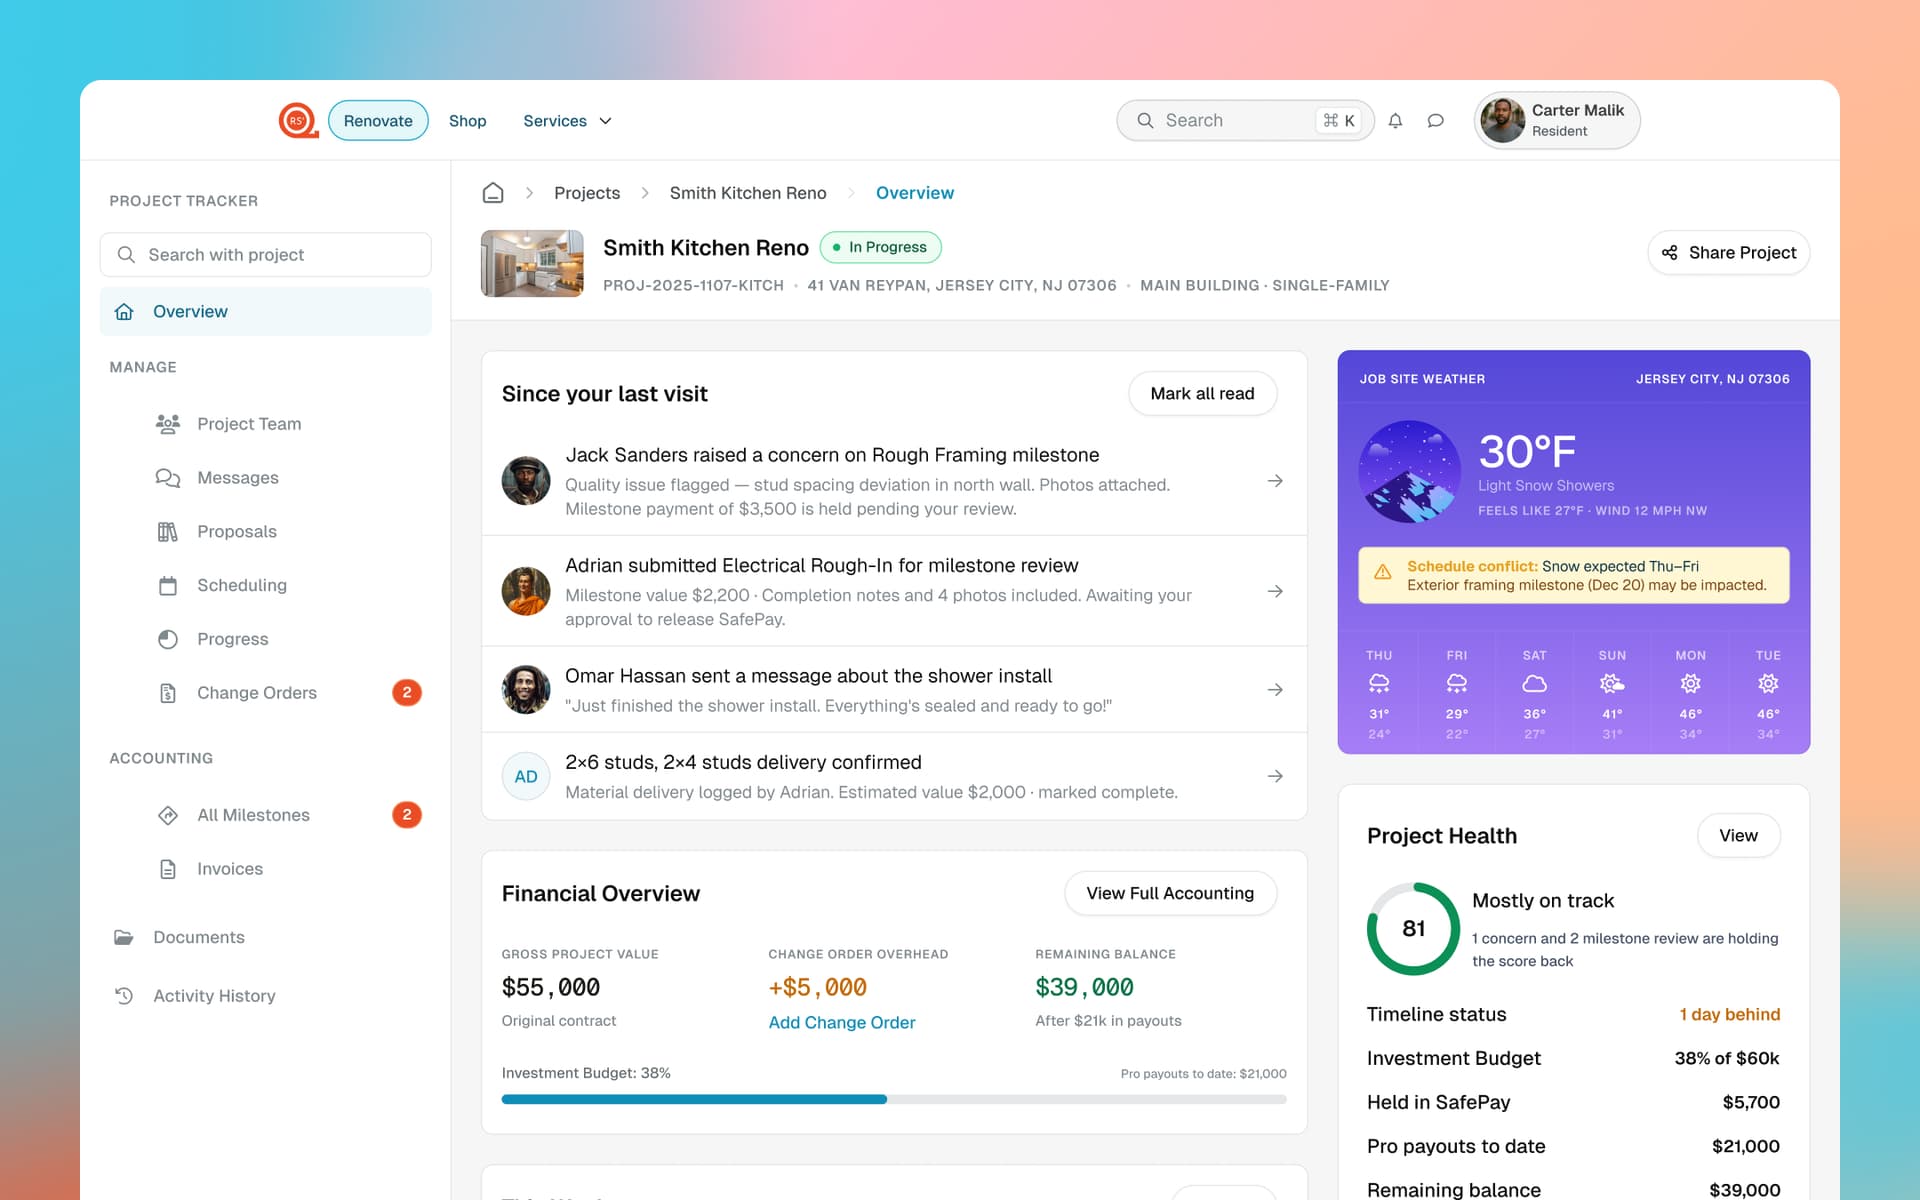
Task: Open the notifications bell icon
Action: click(x=1395, y=121)
